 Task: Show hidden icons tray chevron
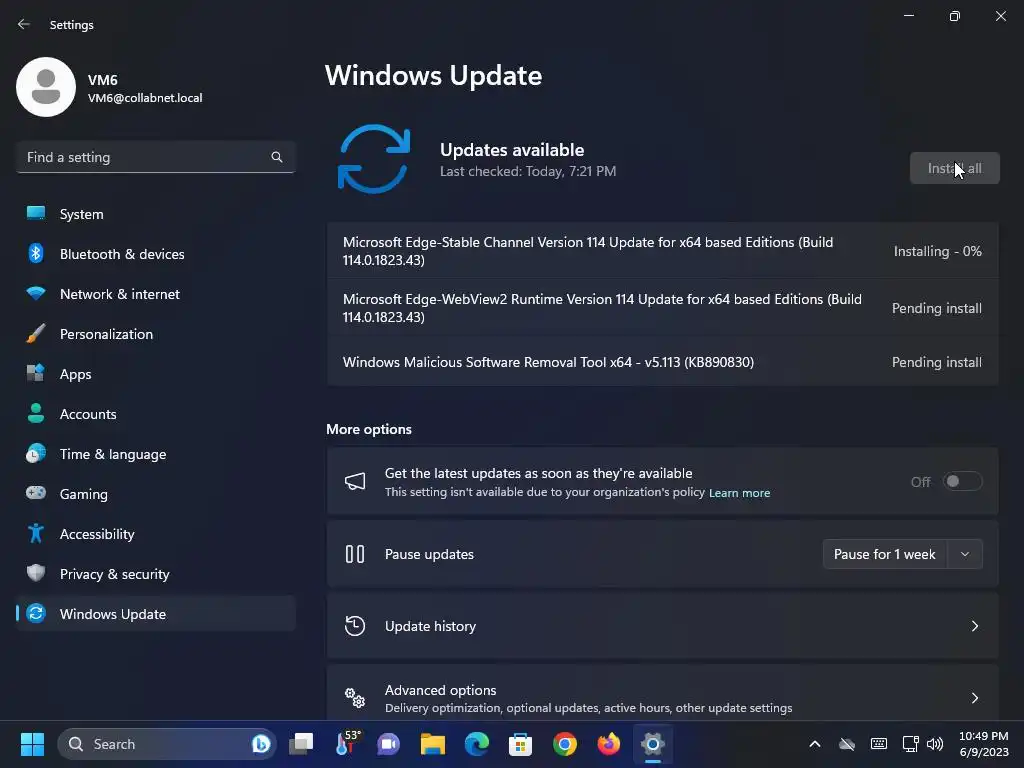click(815, 744)
